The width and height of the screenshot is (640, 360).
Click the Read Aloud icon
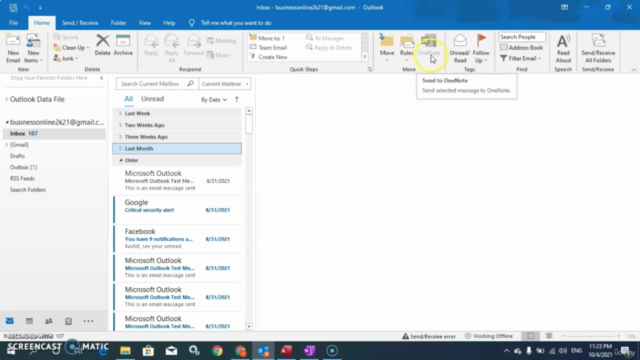pos(563,41)
